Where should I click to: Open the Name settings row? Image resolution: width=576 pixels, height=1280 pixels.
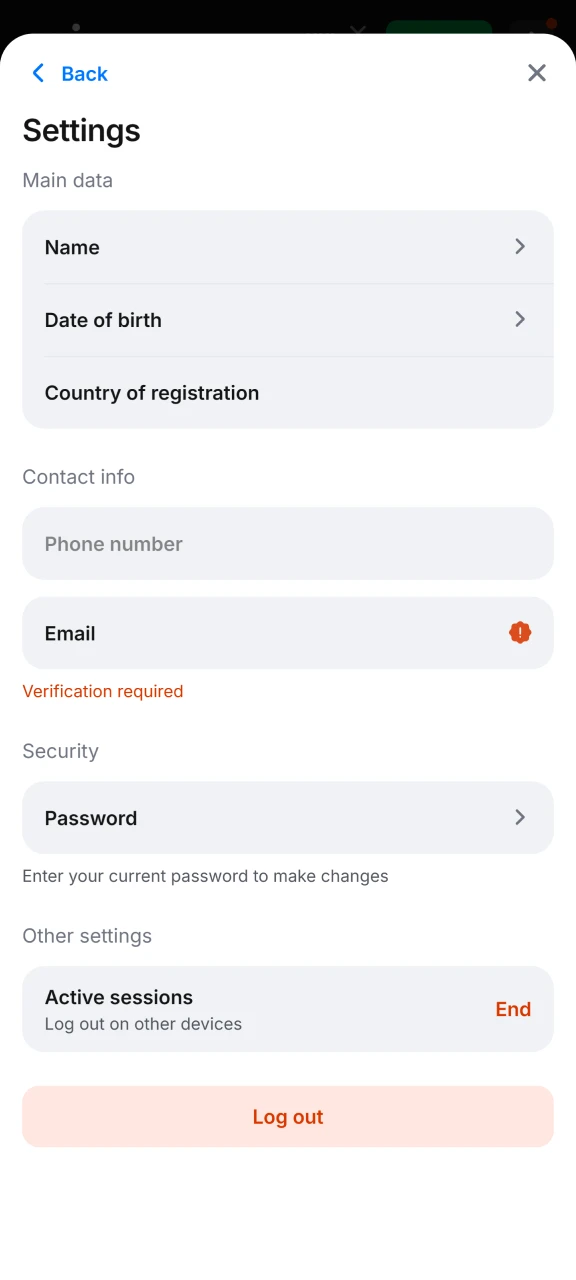point(288,246)
